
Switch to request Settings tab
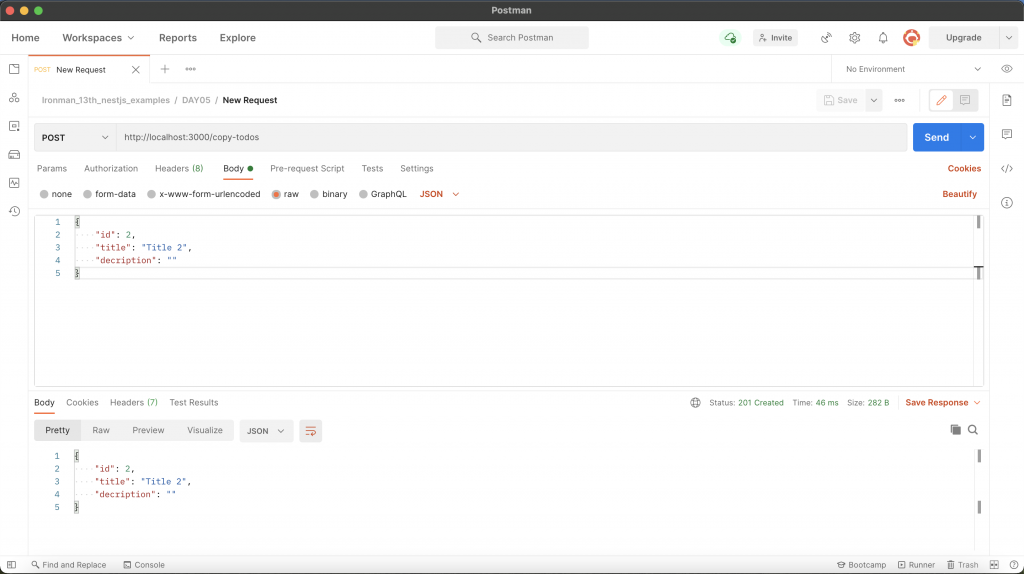[417, 168]
